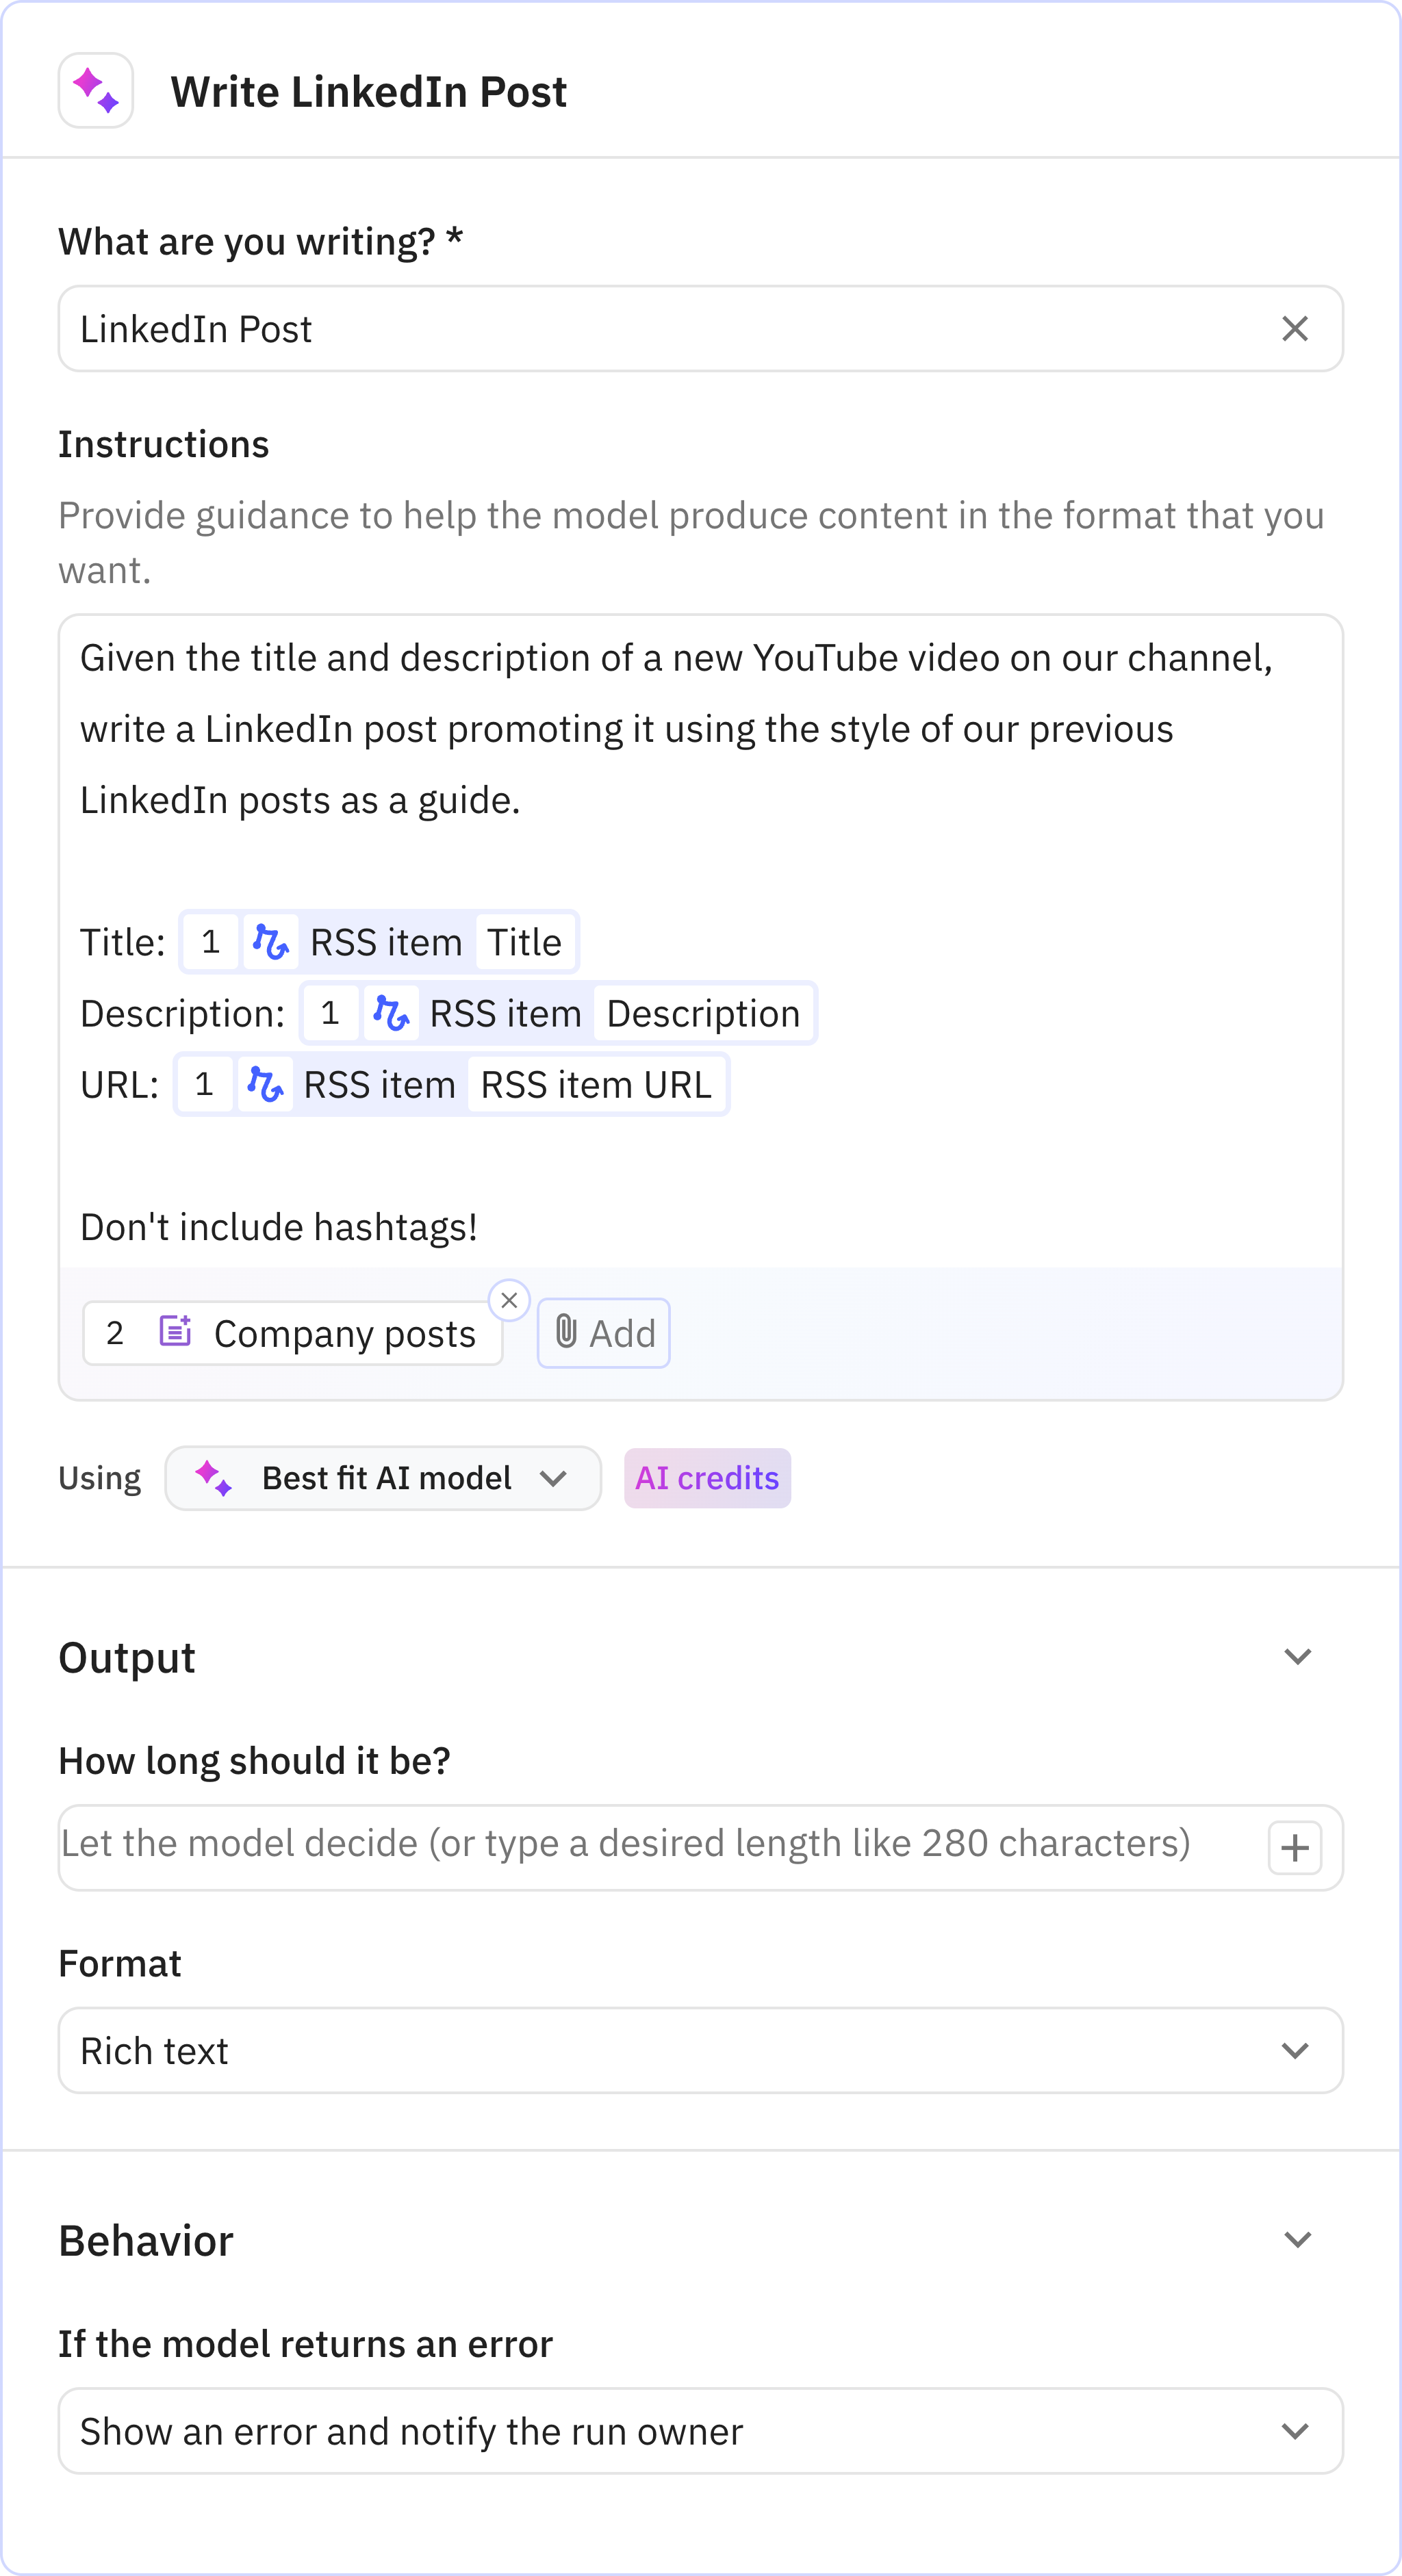
Task: Click the RSS item icon in URL token
Action: [265, 1085]
